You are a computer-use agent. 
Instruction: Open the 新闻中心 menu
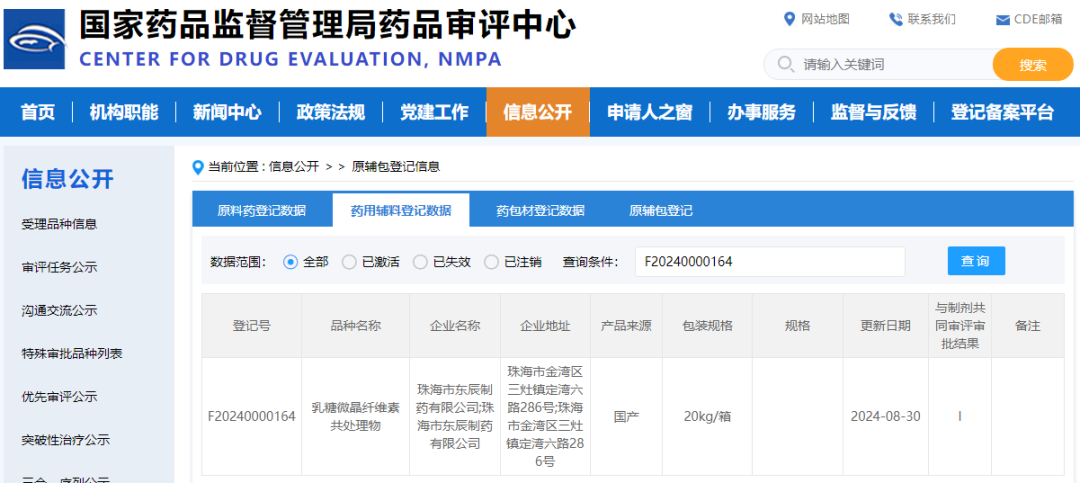coord(227,112)
